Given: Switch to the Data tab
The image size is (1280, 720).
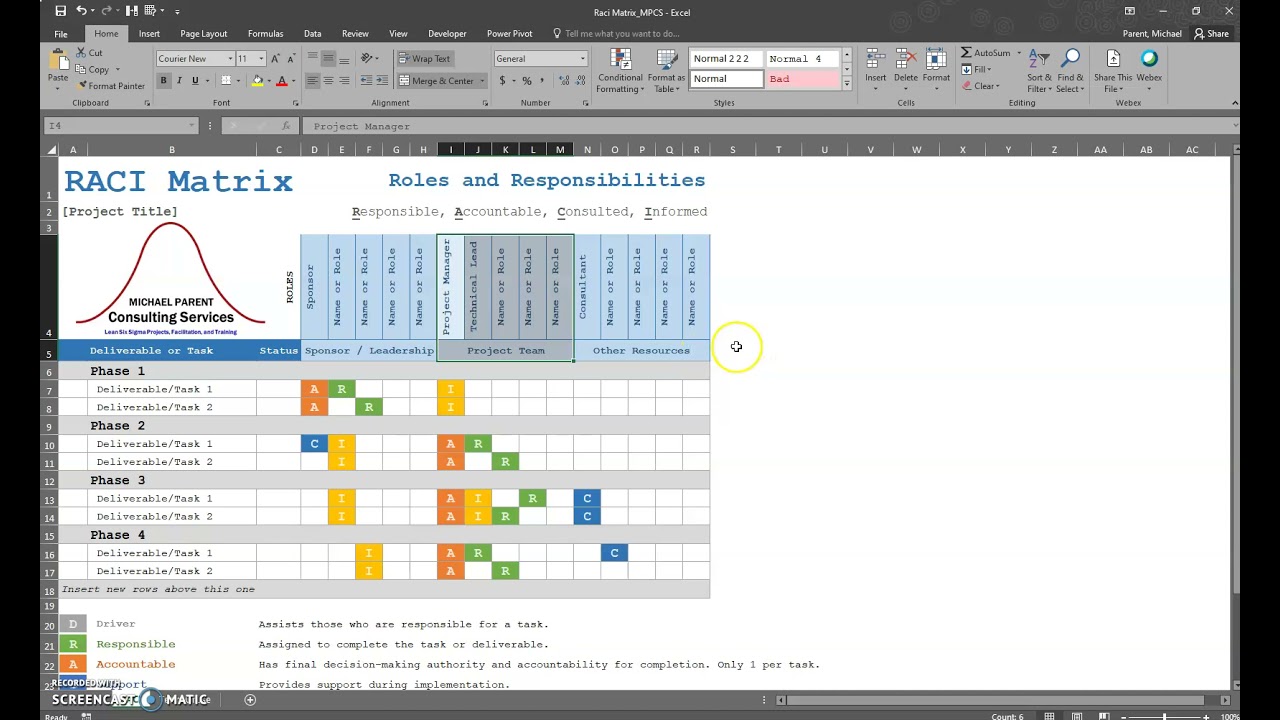Looking at the screenshot, I should [x=312, y=34].
